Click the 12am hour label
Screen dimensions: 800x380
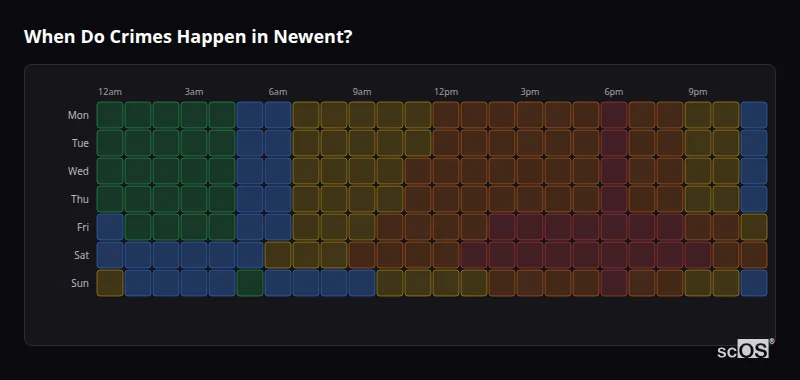[x=110, y=92]
